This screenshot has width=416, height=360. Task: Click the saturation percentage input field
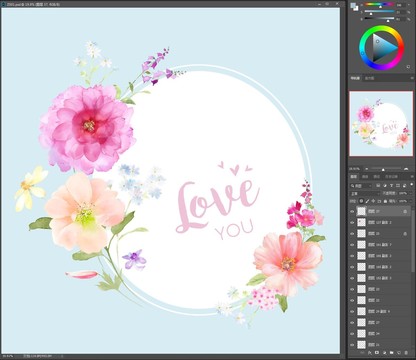pos(401,12)
